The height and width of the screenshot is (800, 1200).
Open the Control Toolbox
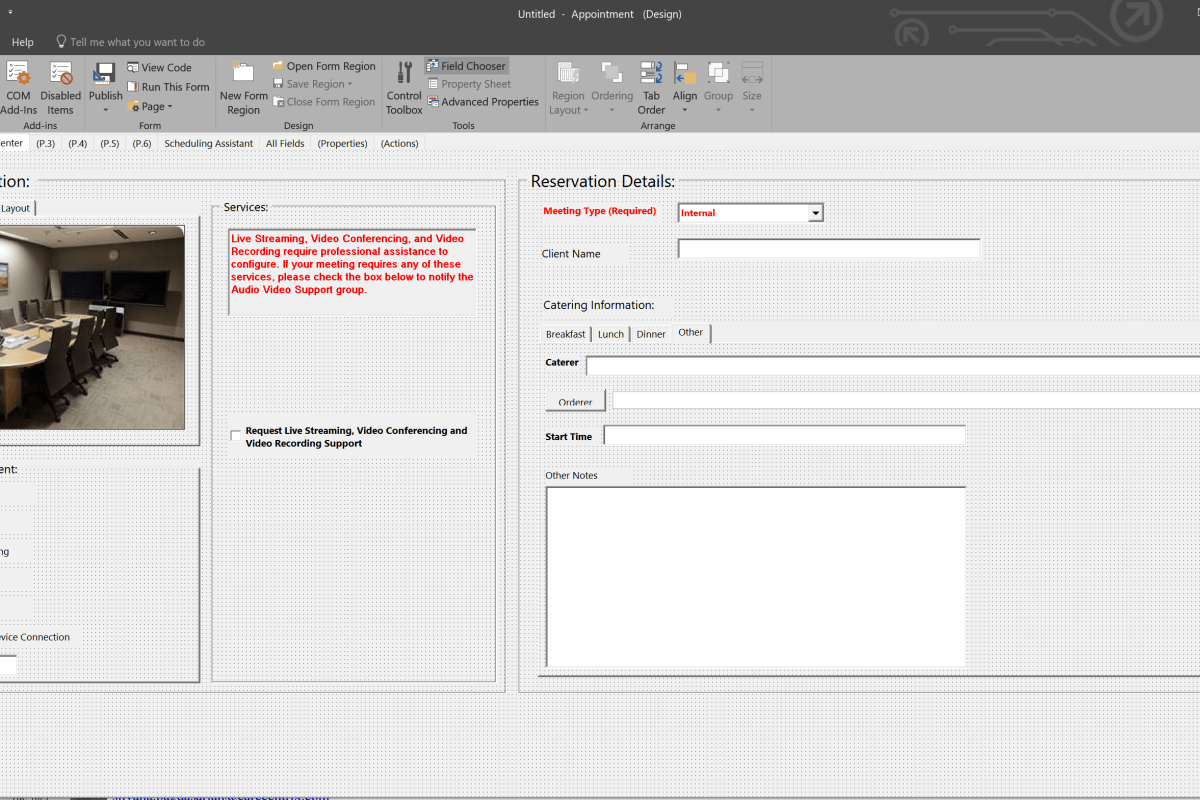(x=404, y=88)
